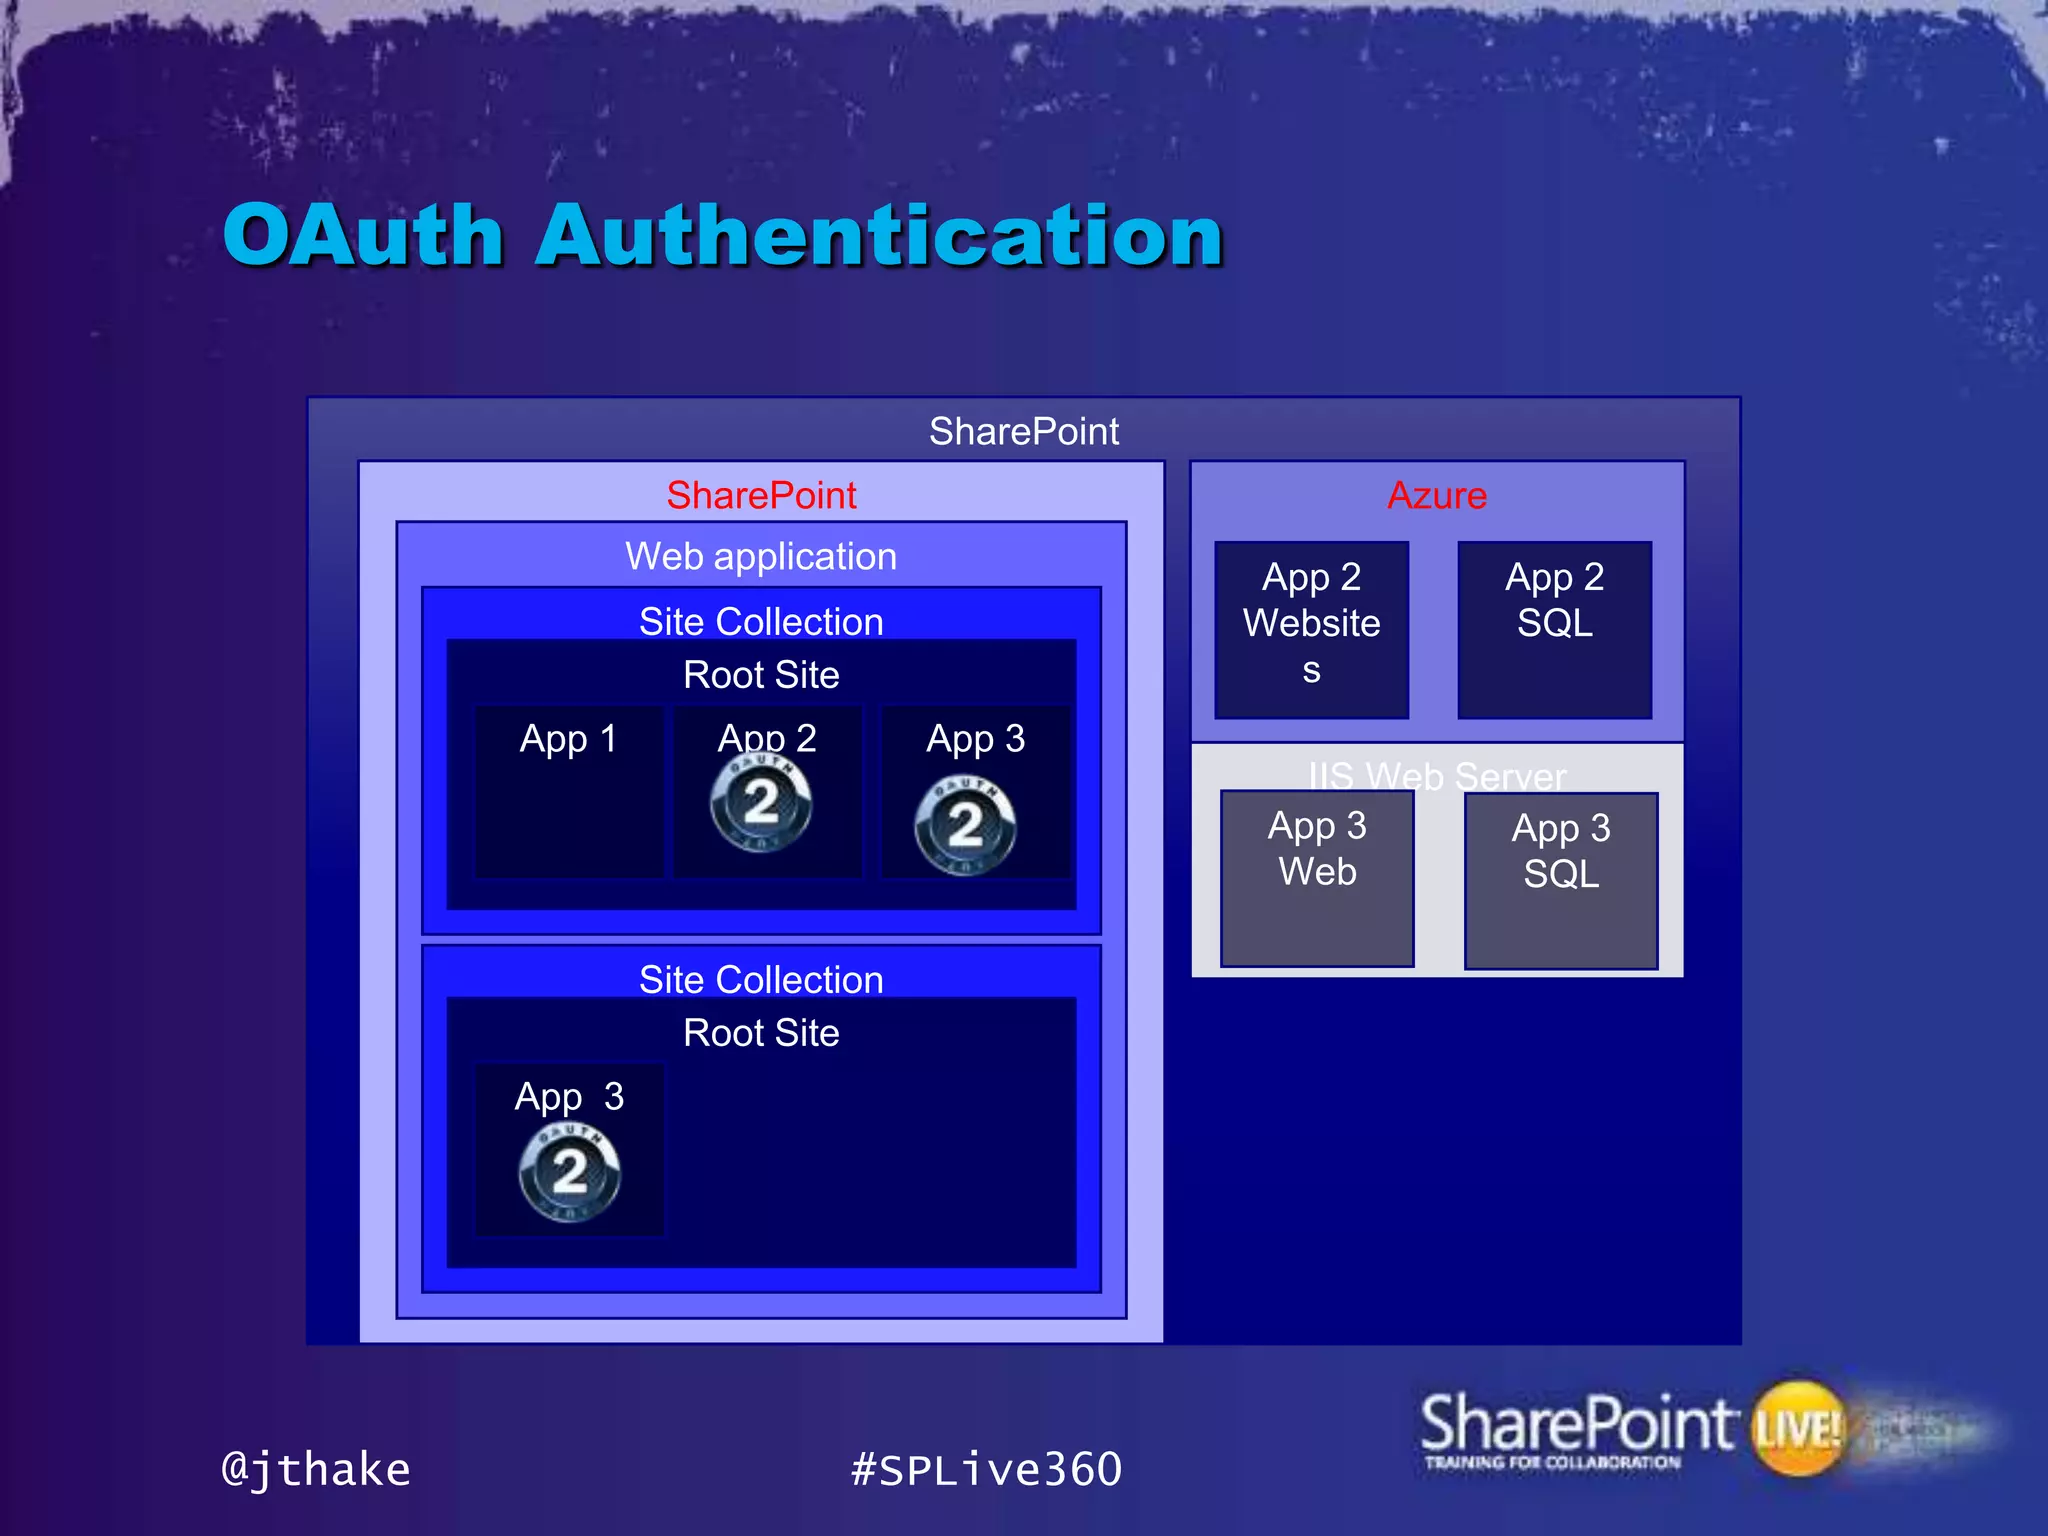Click the second Site Collection label
Screen dimensions: 2048x1536
[761, 979]
